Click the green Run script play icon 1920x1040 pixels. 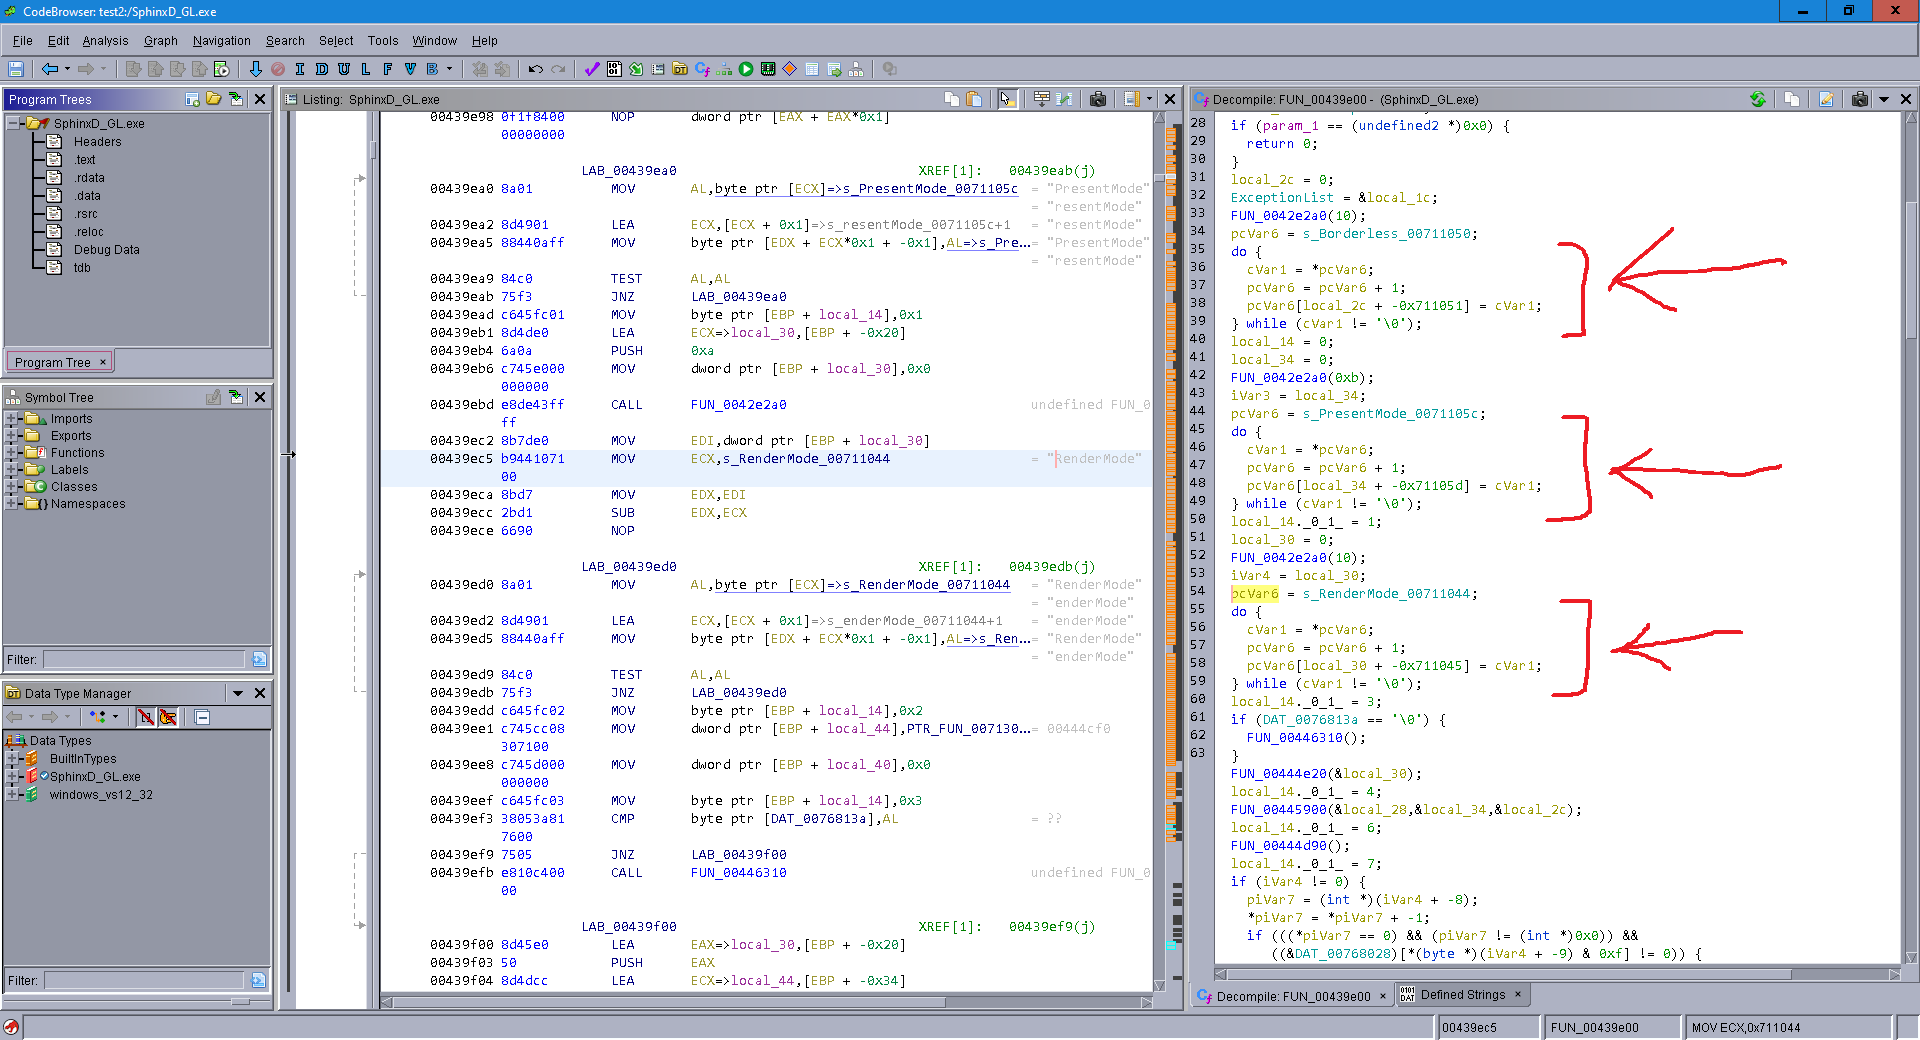[746, 69]
